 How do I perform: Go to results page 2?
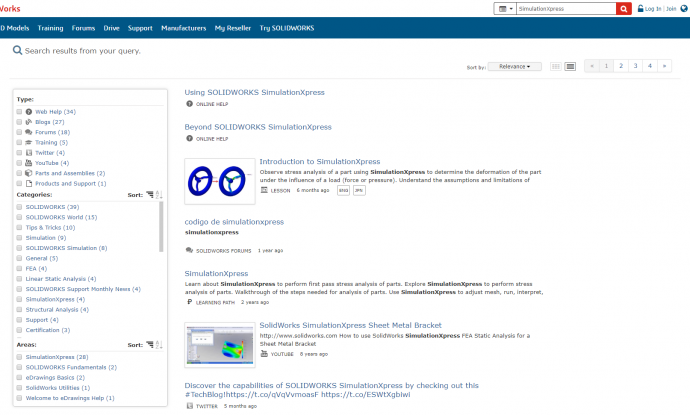click(621, 66)
